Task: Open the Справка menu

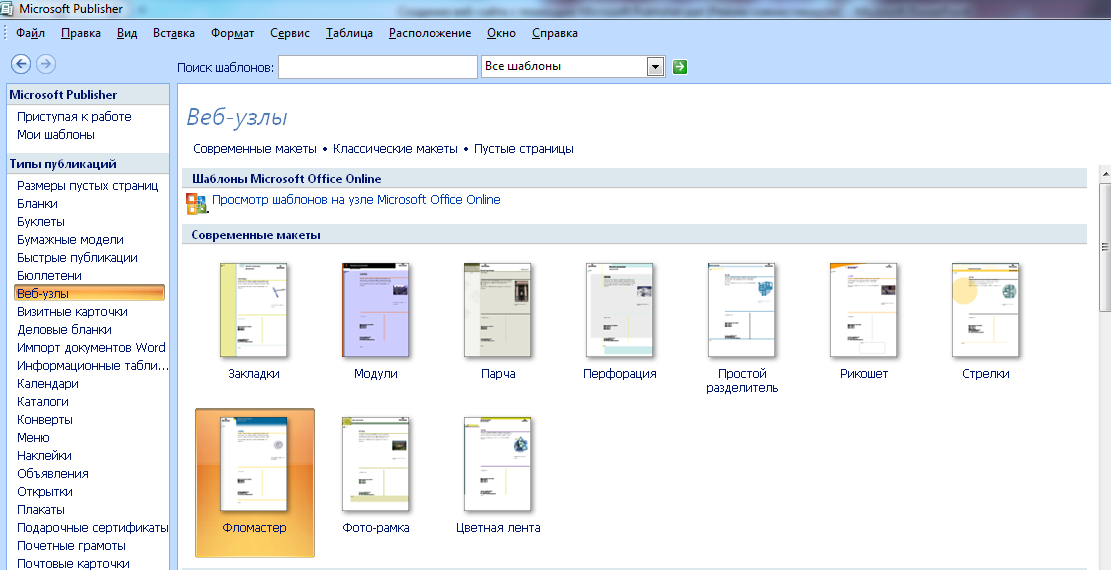Action: click(555, 33)
